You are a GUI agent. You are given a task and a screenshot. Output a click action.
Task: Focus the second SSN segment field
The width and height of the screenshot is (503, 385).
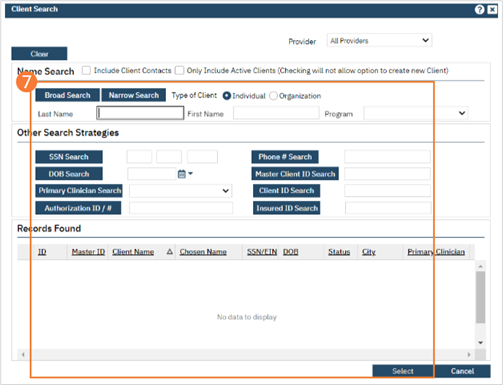[169, 157]
